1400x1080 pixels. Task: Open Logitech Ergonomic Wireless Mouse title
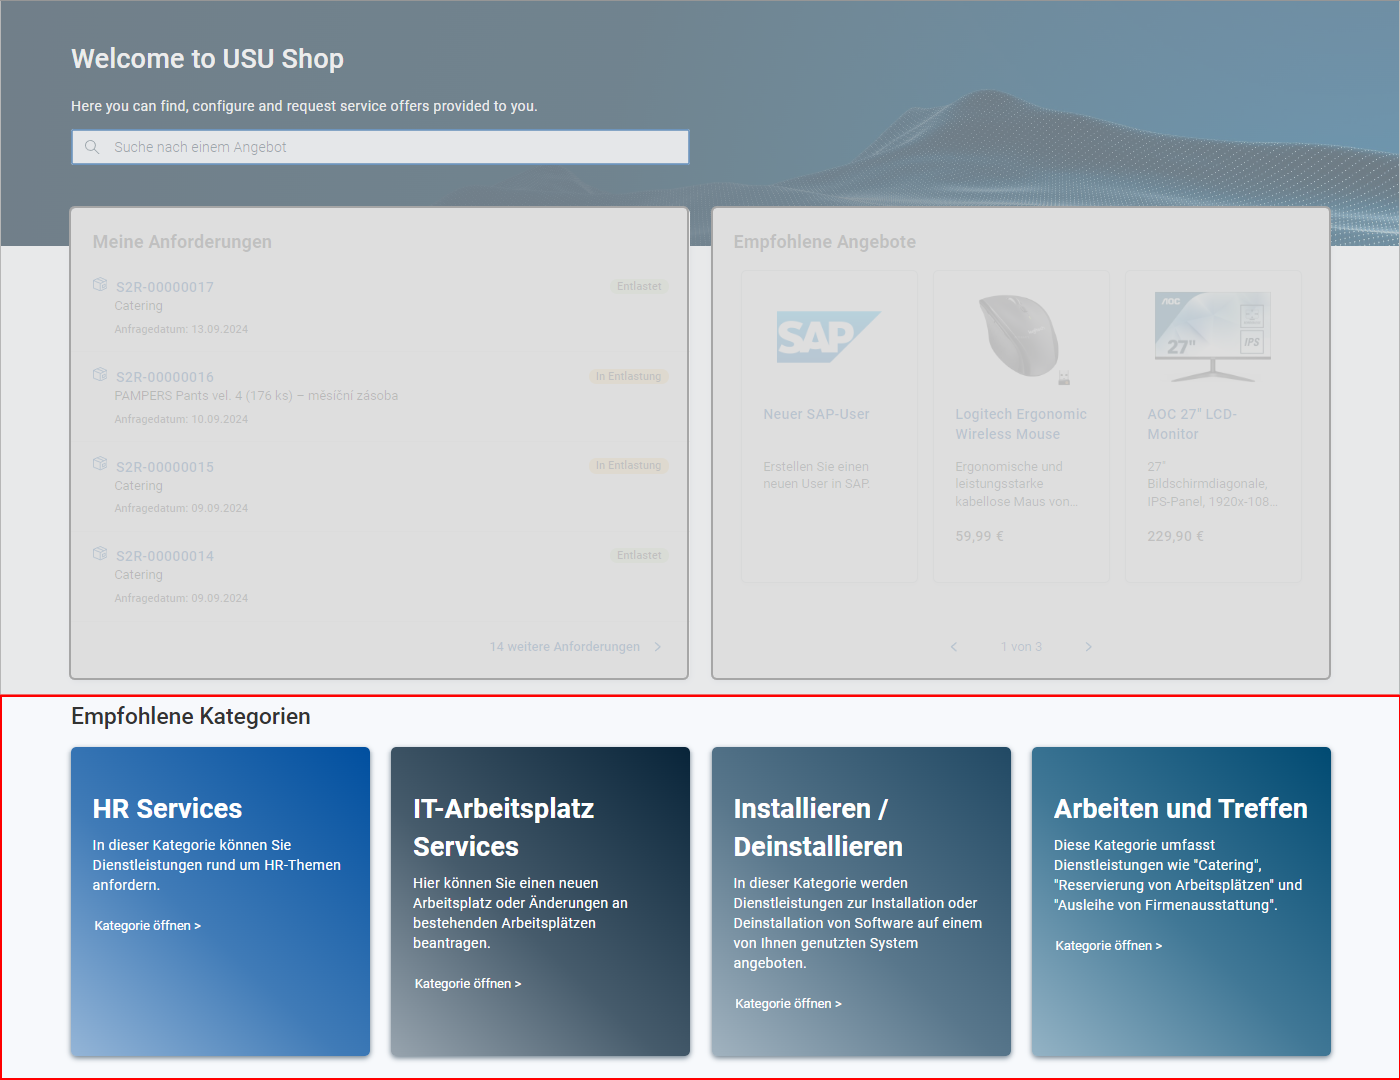point(1020,424)
